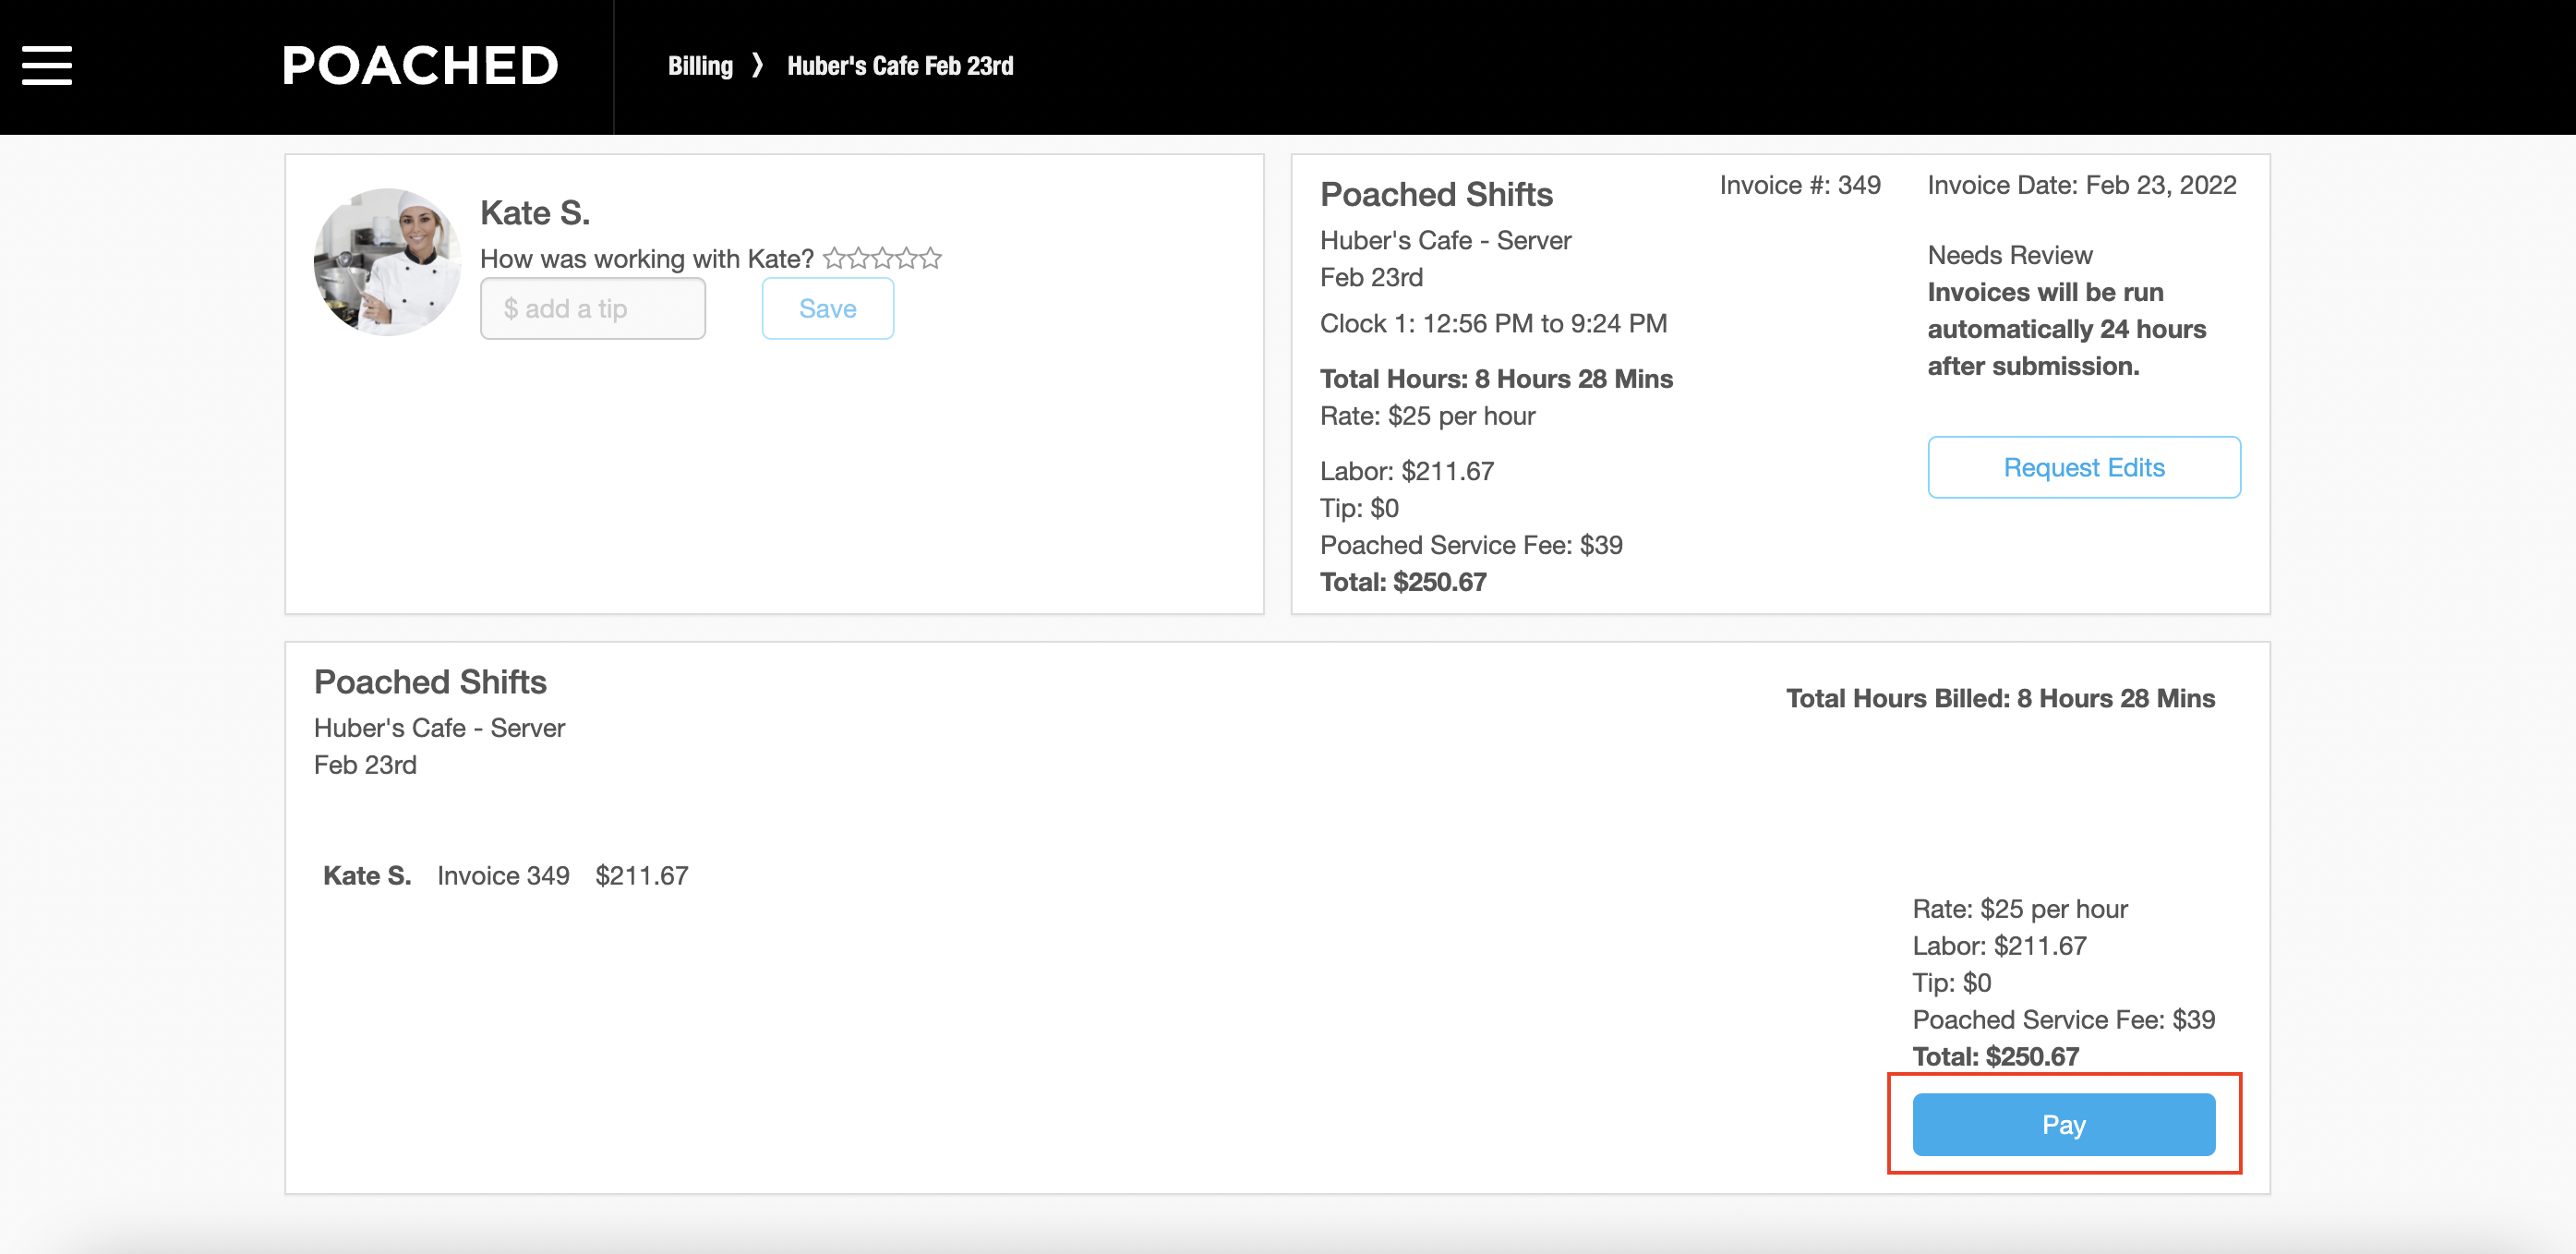Pay the $250.67 invoice
The width and height of the screenshot is (2576, 1254).
click(x=2064, y=1124)
